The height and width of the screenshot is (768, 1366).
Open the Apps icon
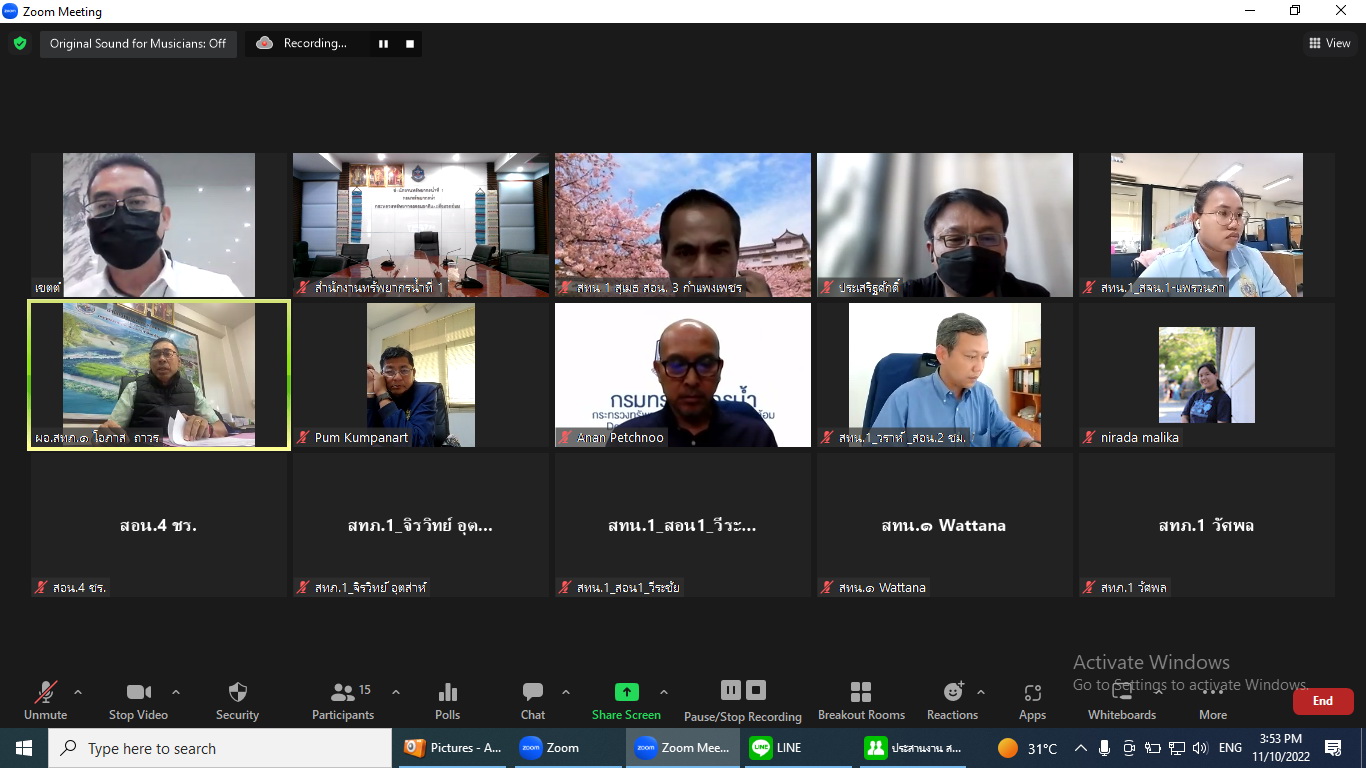[x=1032, y=692]
